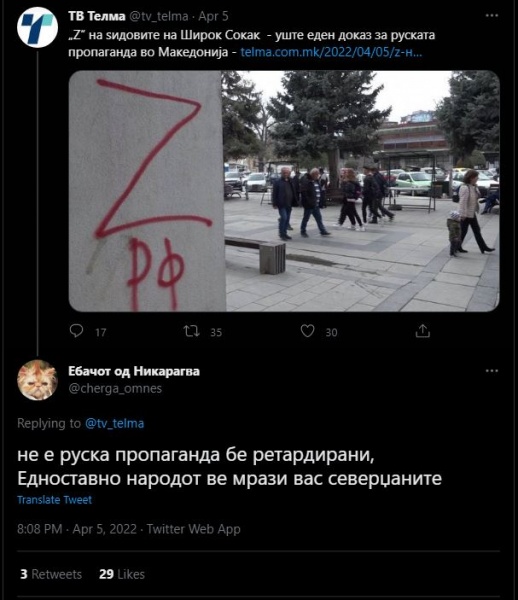Click the ТВ Телма display name
This screenshot has height=600, width=518.
pos(97,16)
